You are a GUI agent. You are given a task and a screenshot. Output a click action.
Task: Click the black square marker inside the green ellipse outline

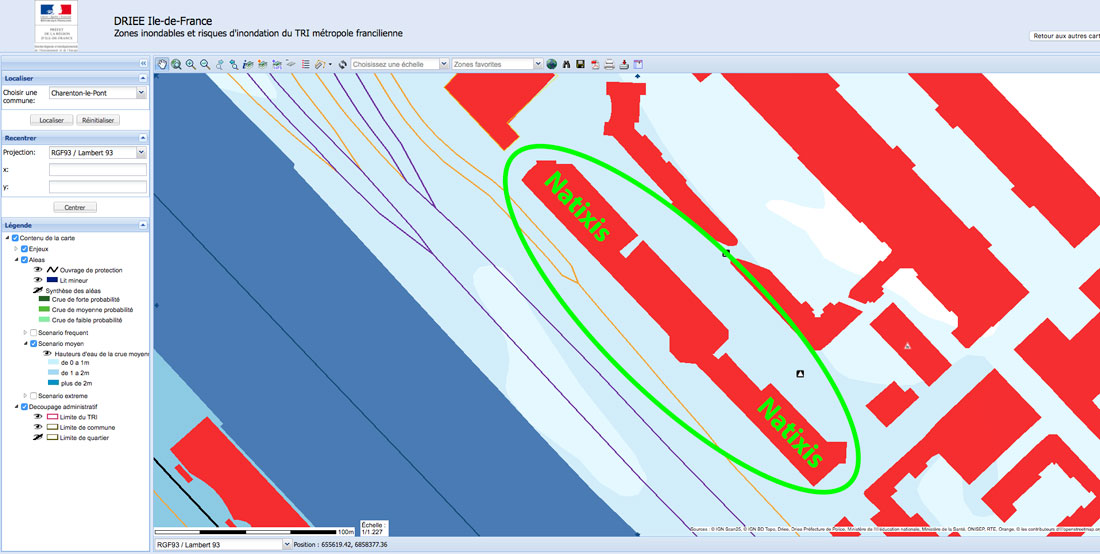coord(727,253)
